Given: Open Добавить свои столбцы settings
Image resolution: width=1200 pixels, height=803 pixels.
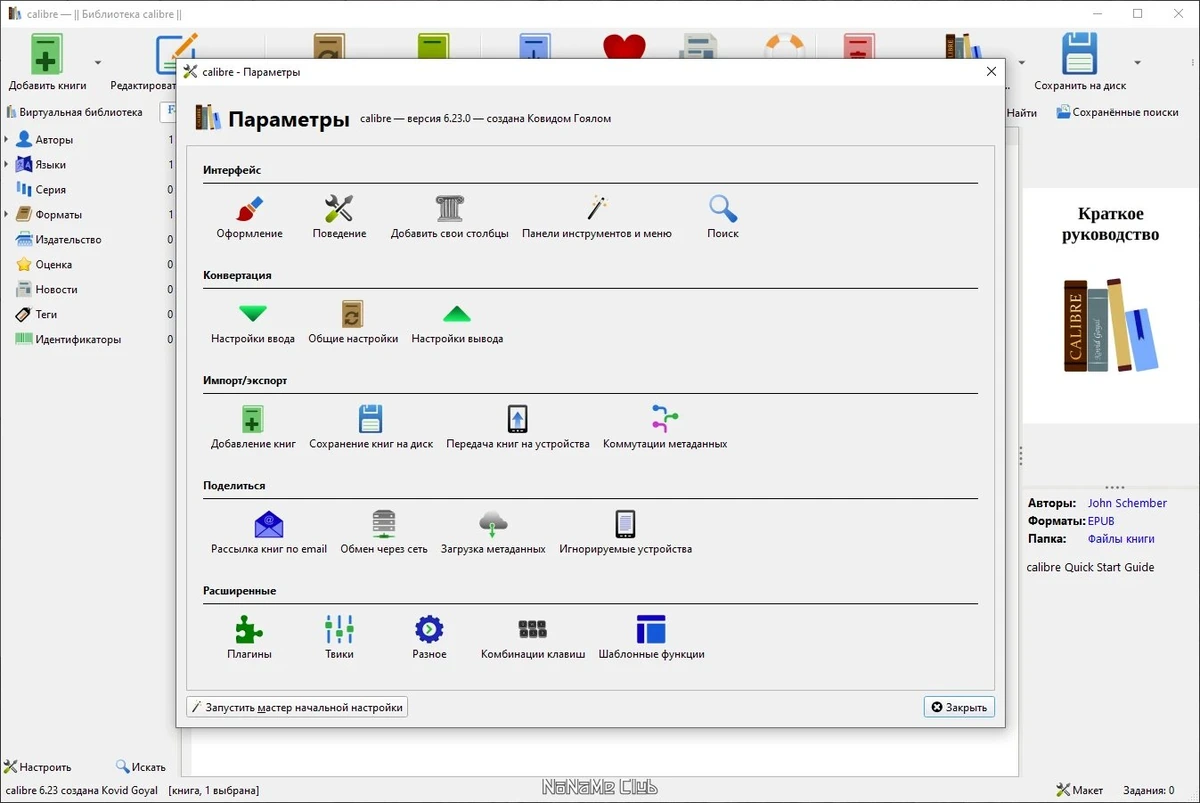Looking at the screenshot, I should 450,217.
